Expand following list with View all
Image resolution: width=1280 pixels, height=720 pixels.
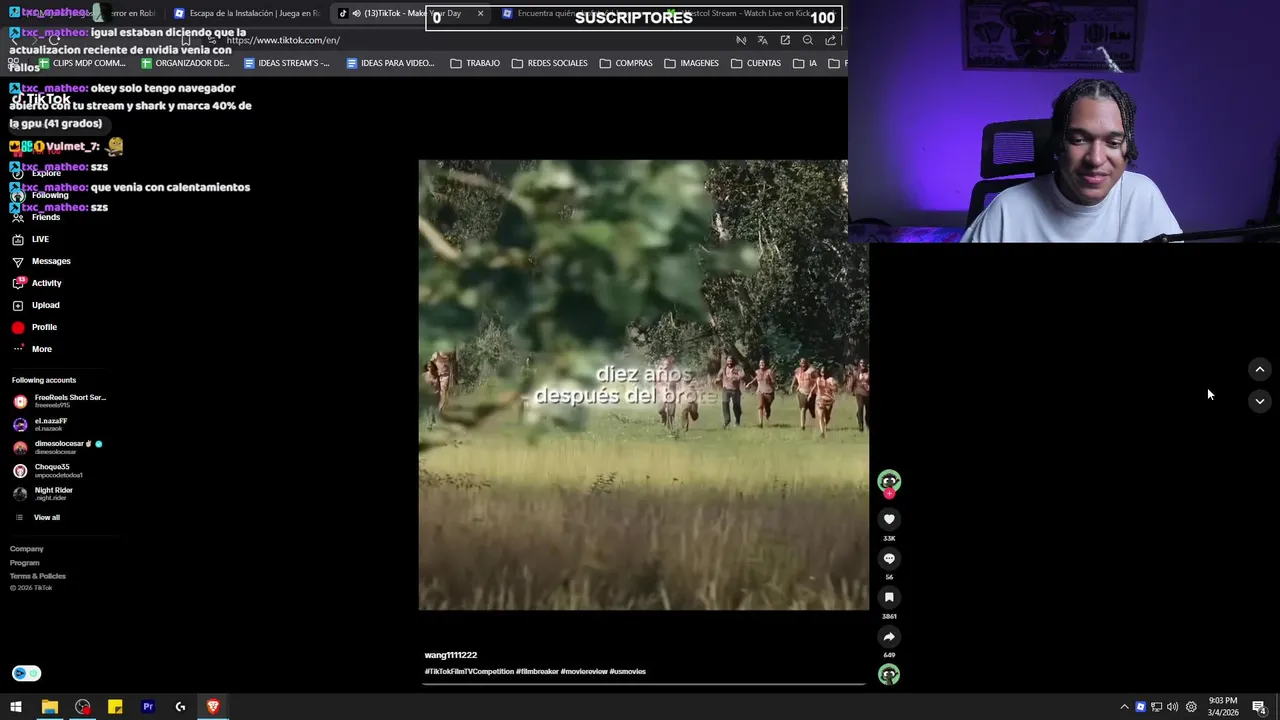37,517
